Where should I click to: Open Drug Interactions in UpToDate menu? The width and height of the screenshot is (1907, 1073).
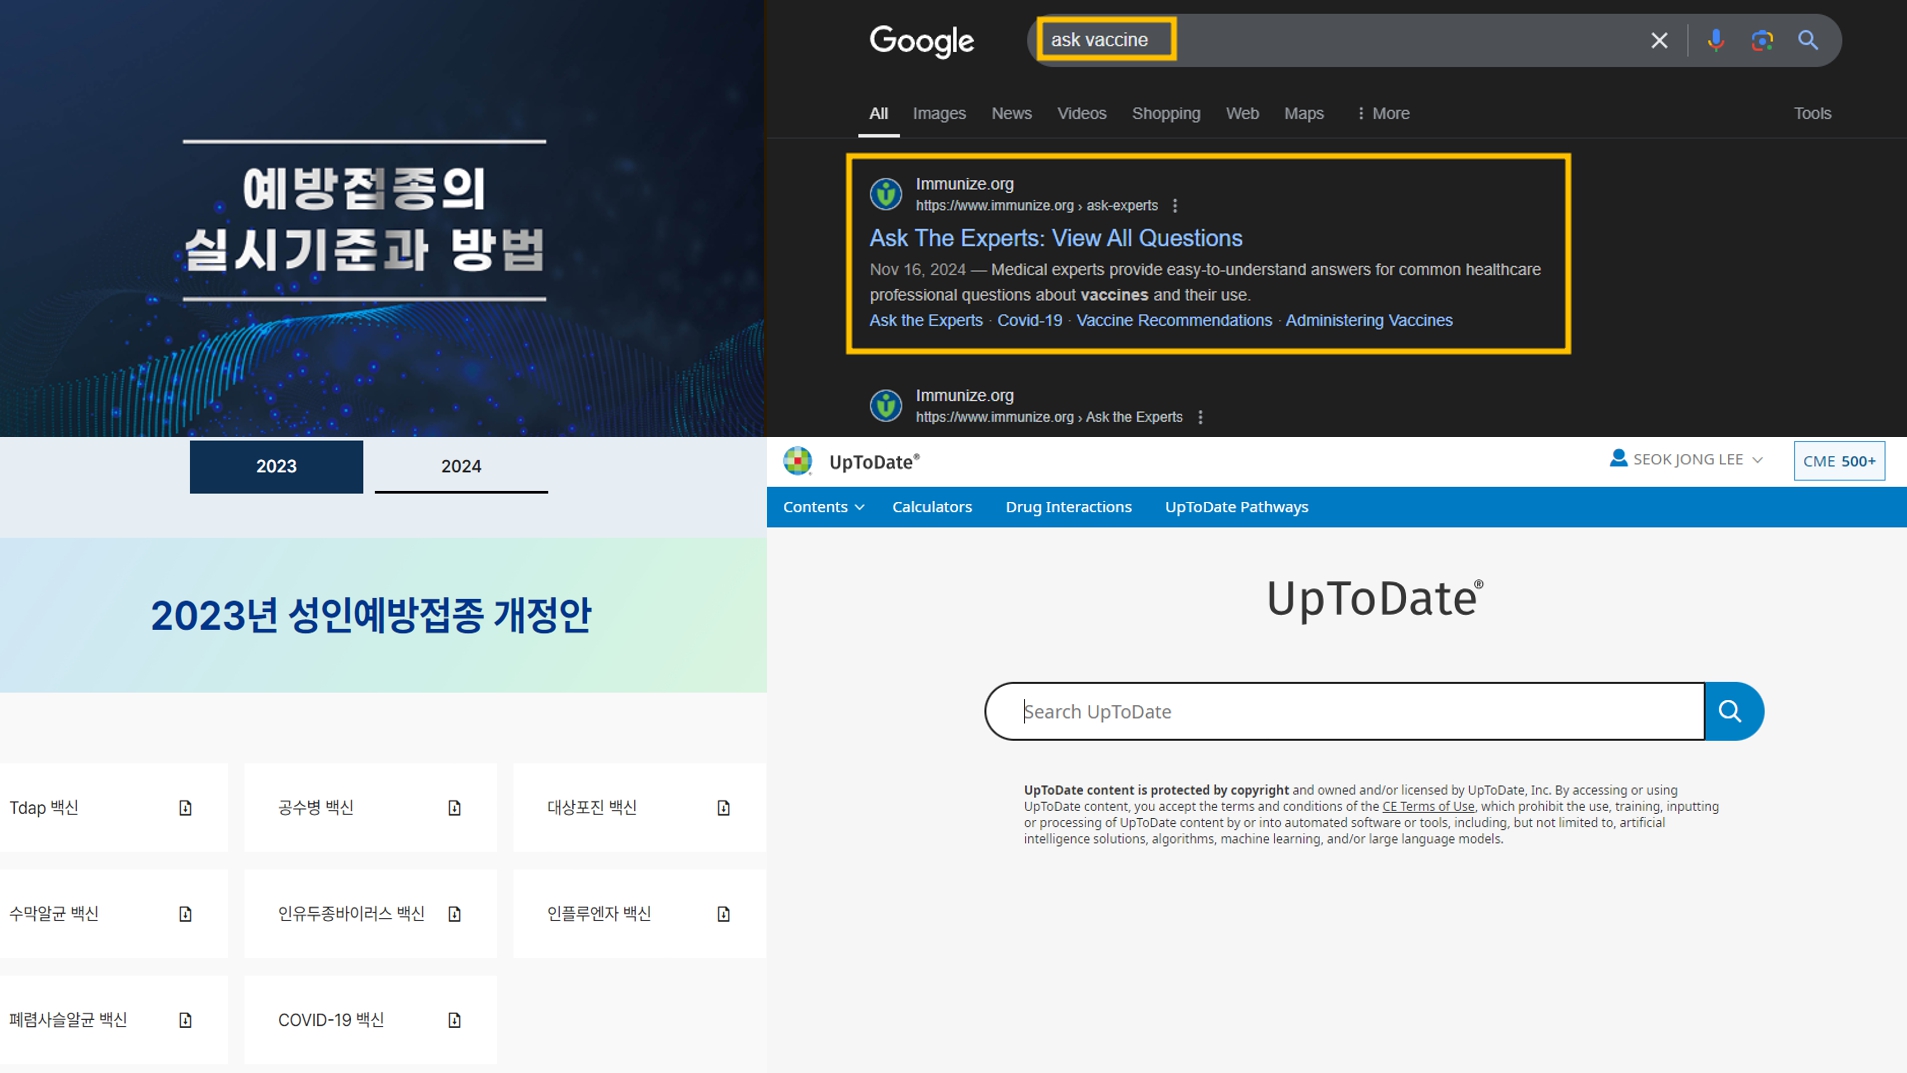point(1068,507)
